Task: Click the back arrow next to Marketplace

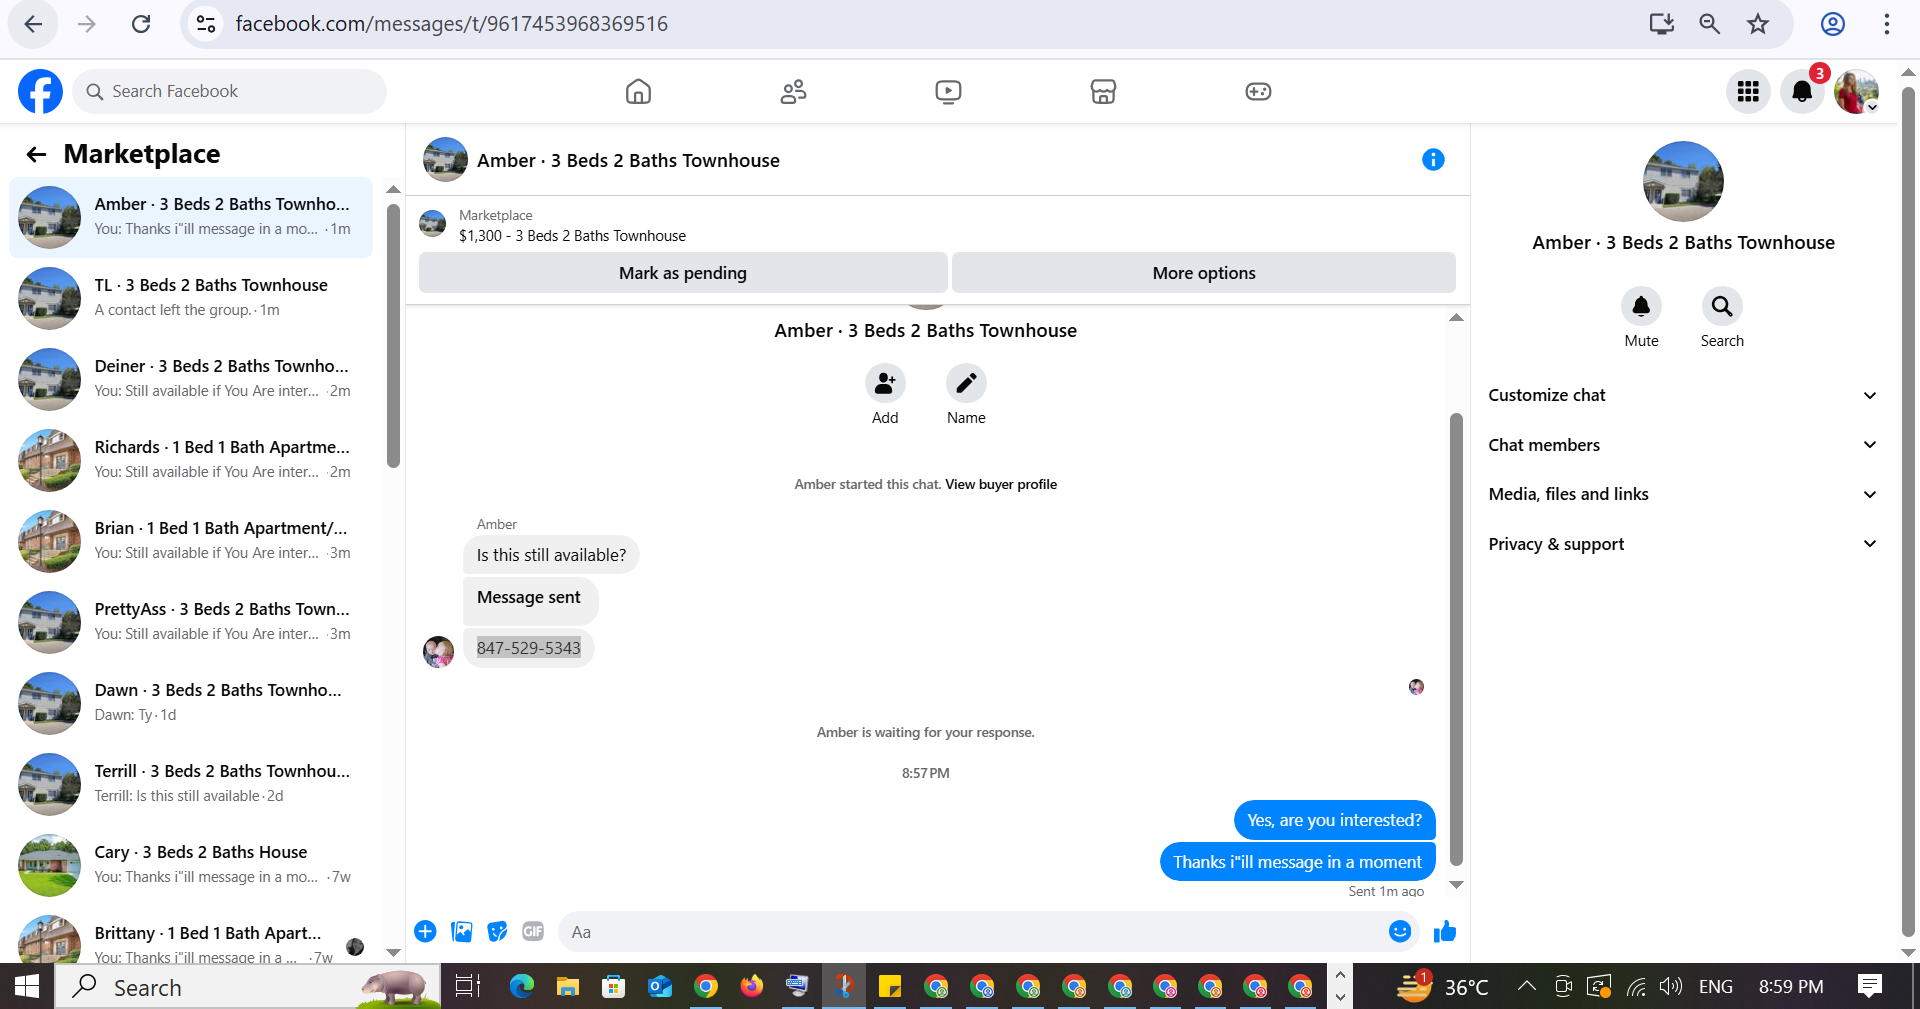Action: click(36, 154)
